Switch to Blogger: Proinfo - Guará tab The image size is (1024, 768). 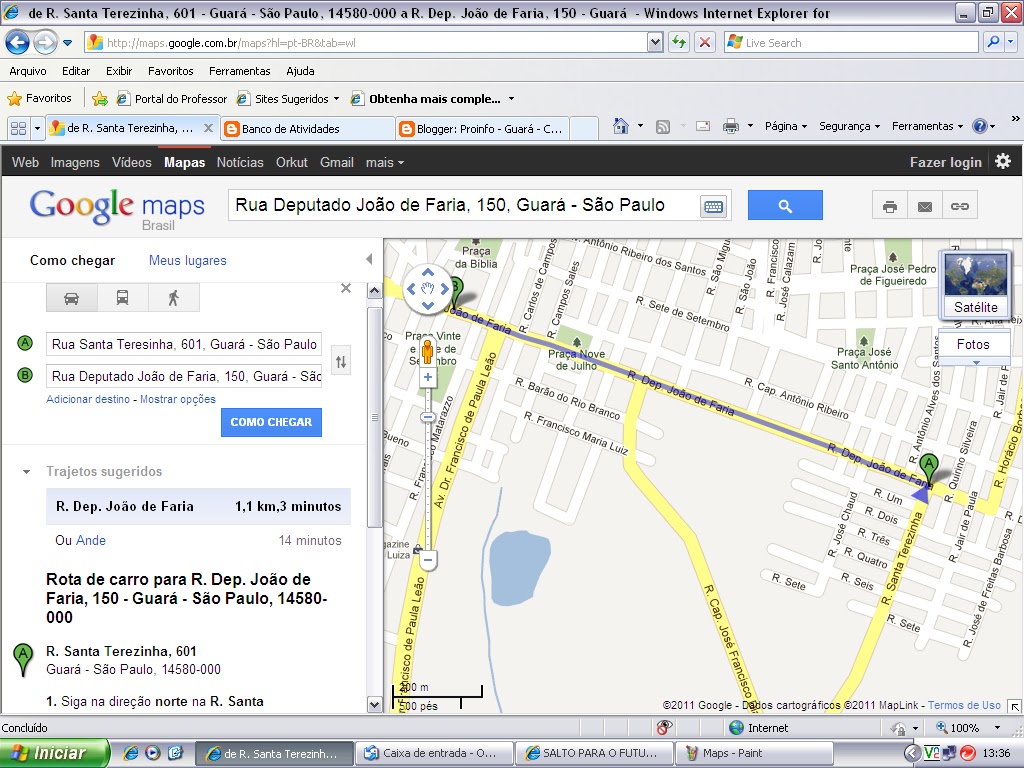coord(483,129)
